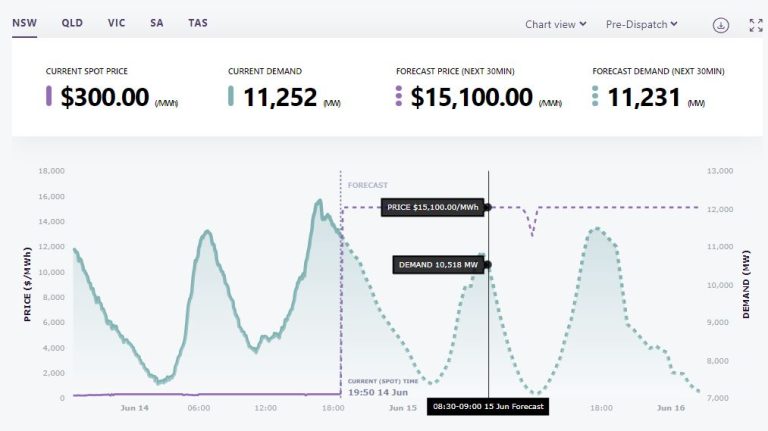The height and width of the screenshot is (431, 768).
Task: Switch to the VIC region tab
Action: (x=115, y=22)
